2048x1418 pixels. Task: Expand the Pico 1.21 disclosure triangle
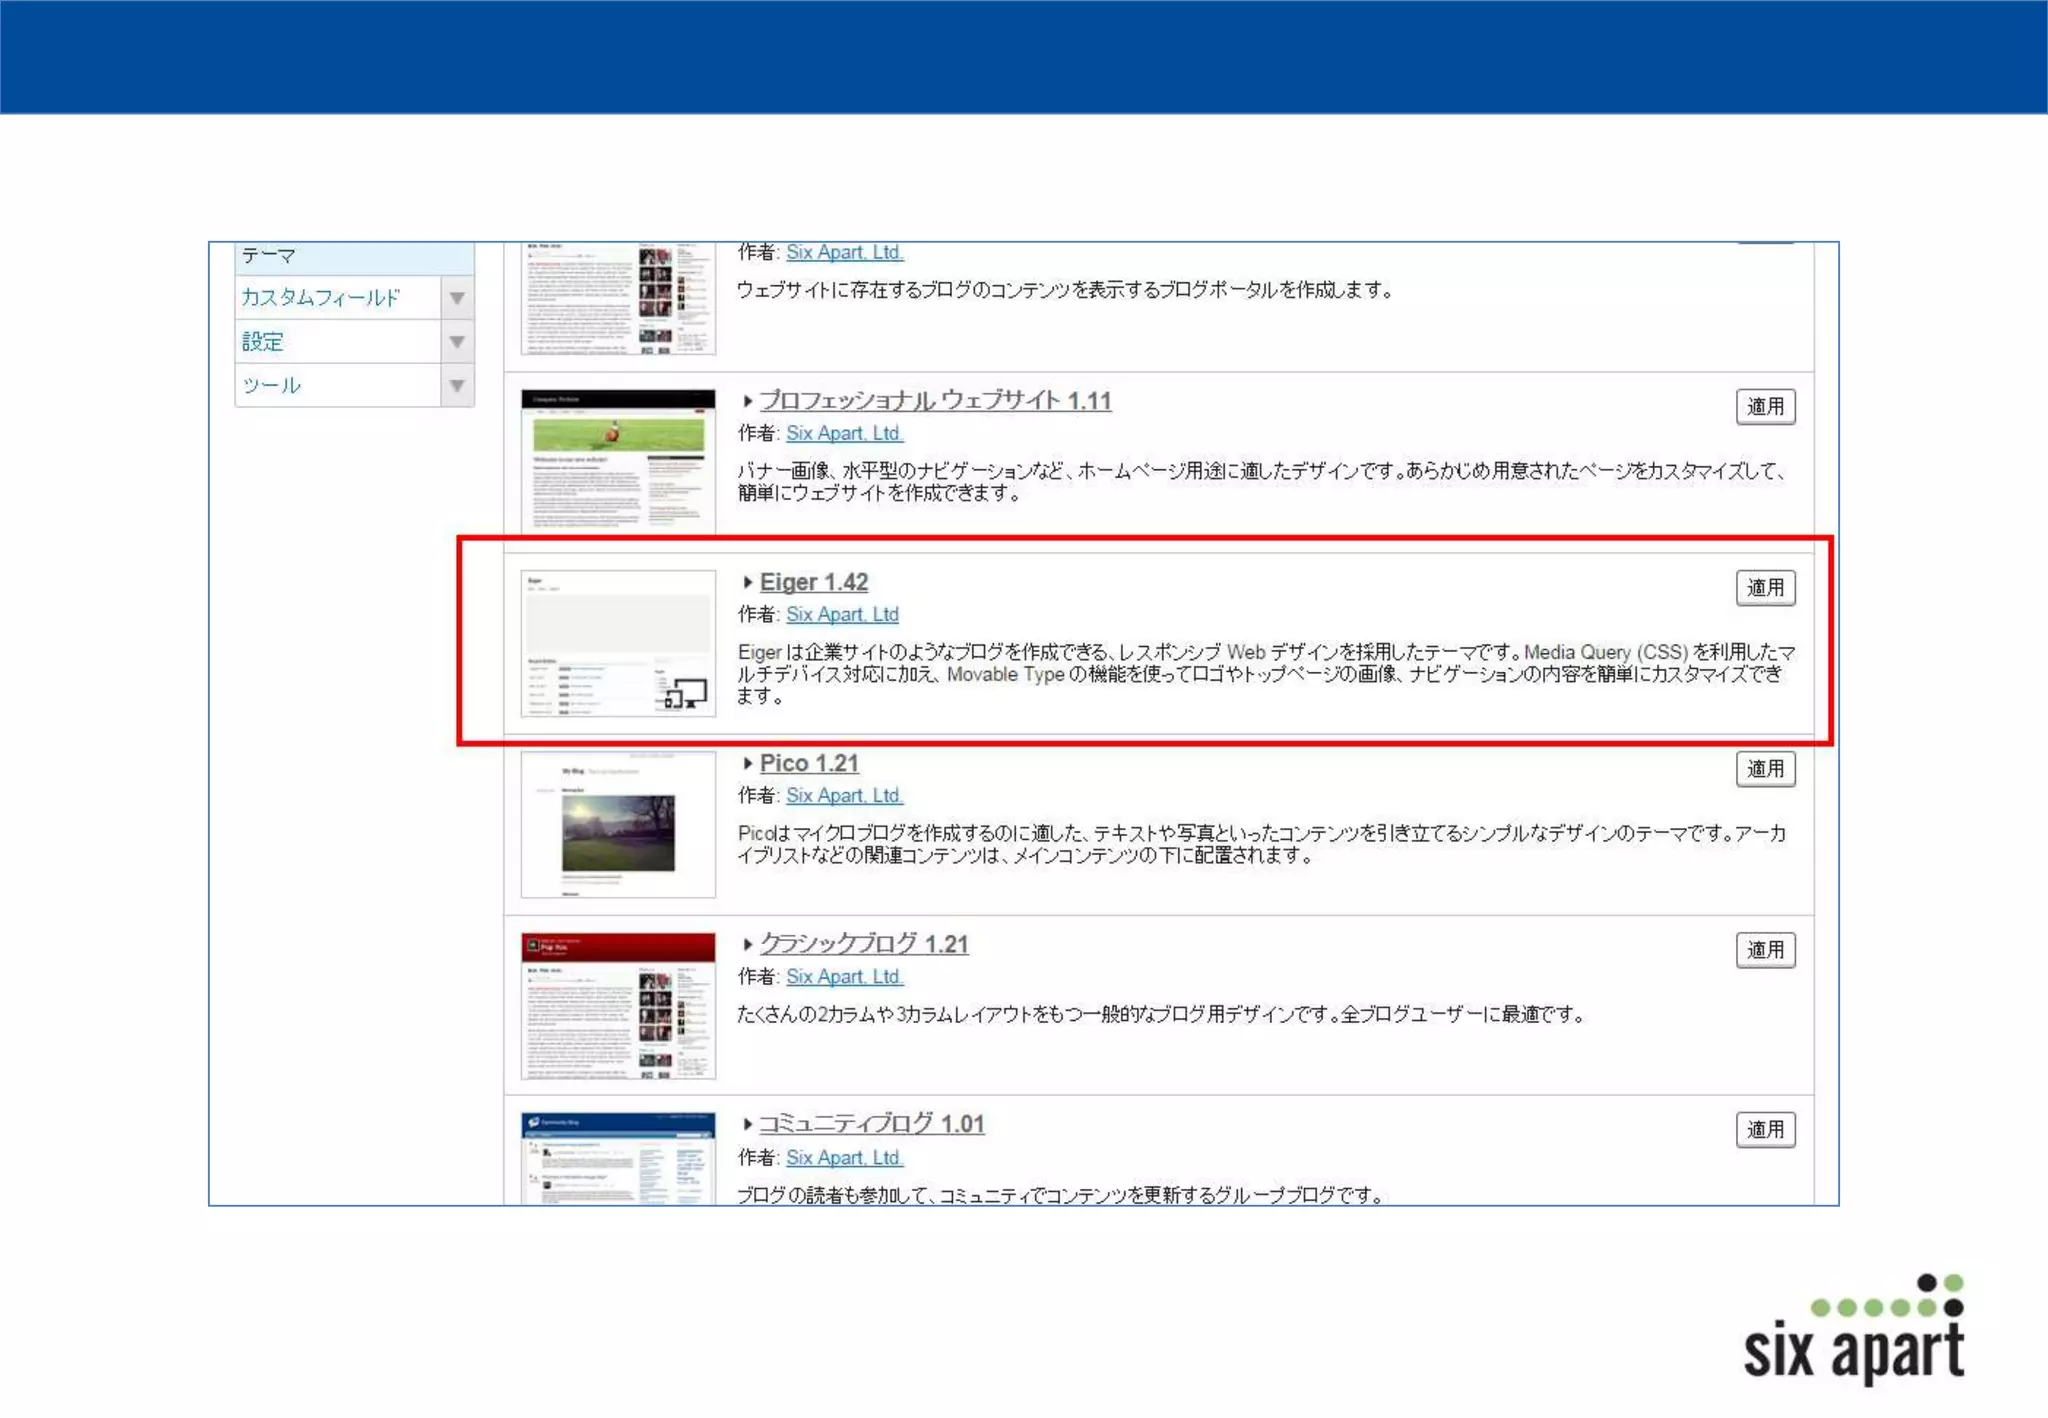pos(747,763)
